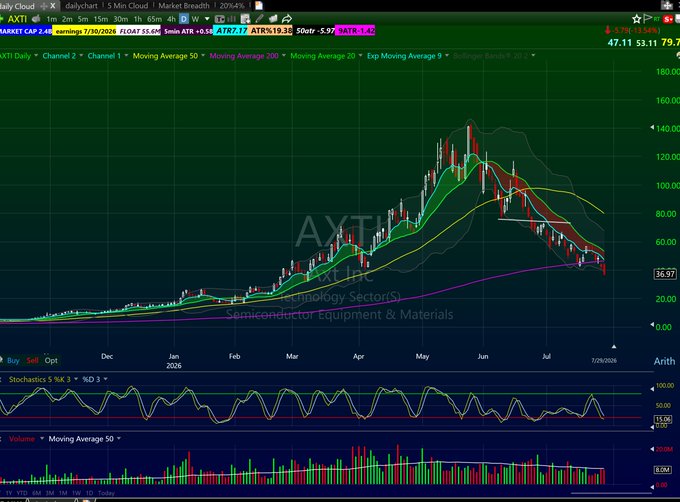Open the chart template icon with person
The height and width of the screenshot is (502, 680).
click(245, 19)
